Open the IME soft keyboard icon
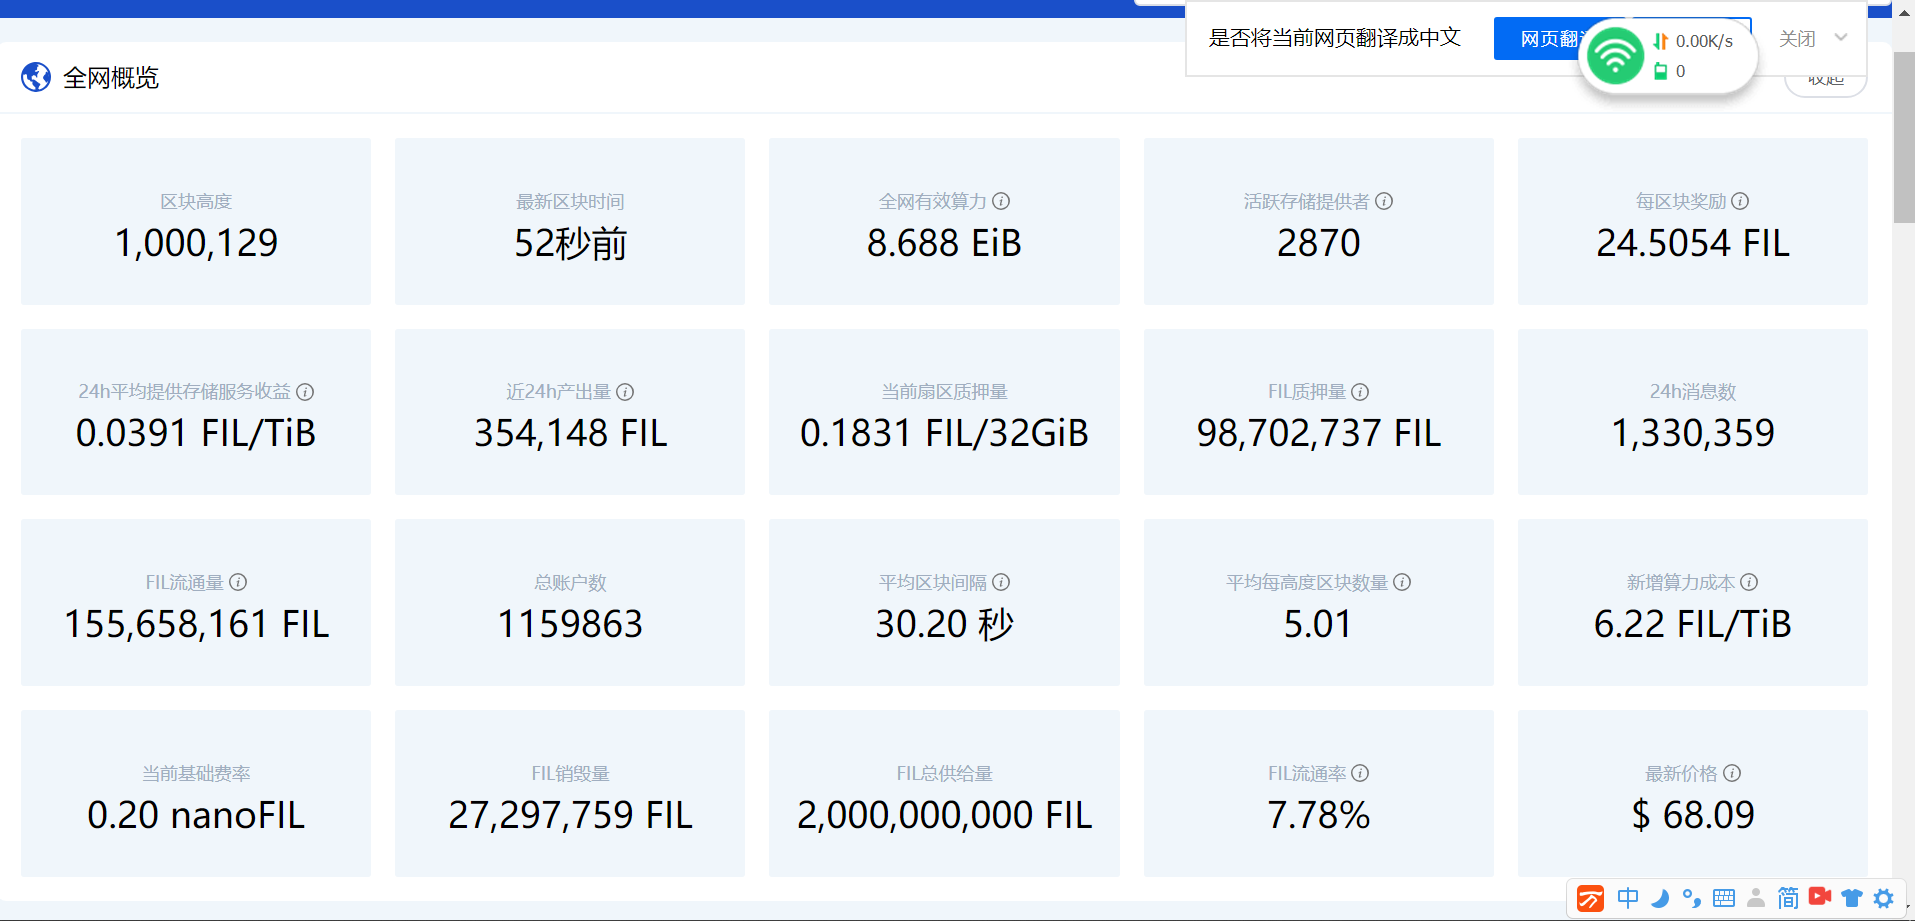Viewport: 1915px width, 921px height. (1724, 898)
